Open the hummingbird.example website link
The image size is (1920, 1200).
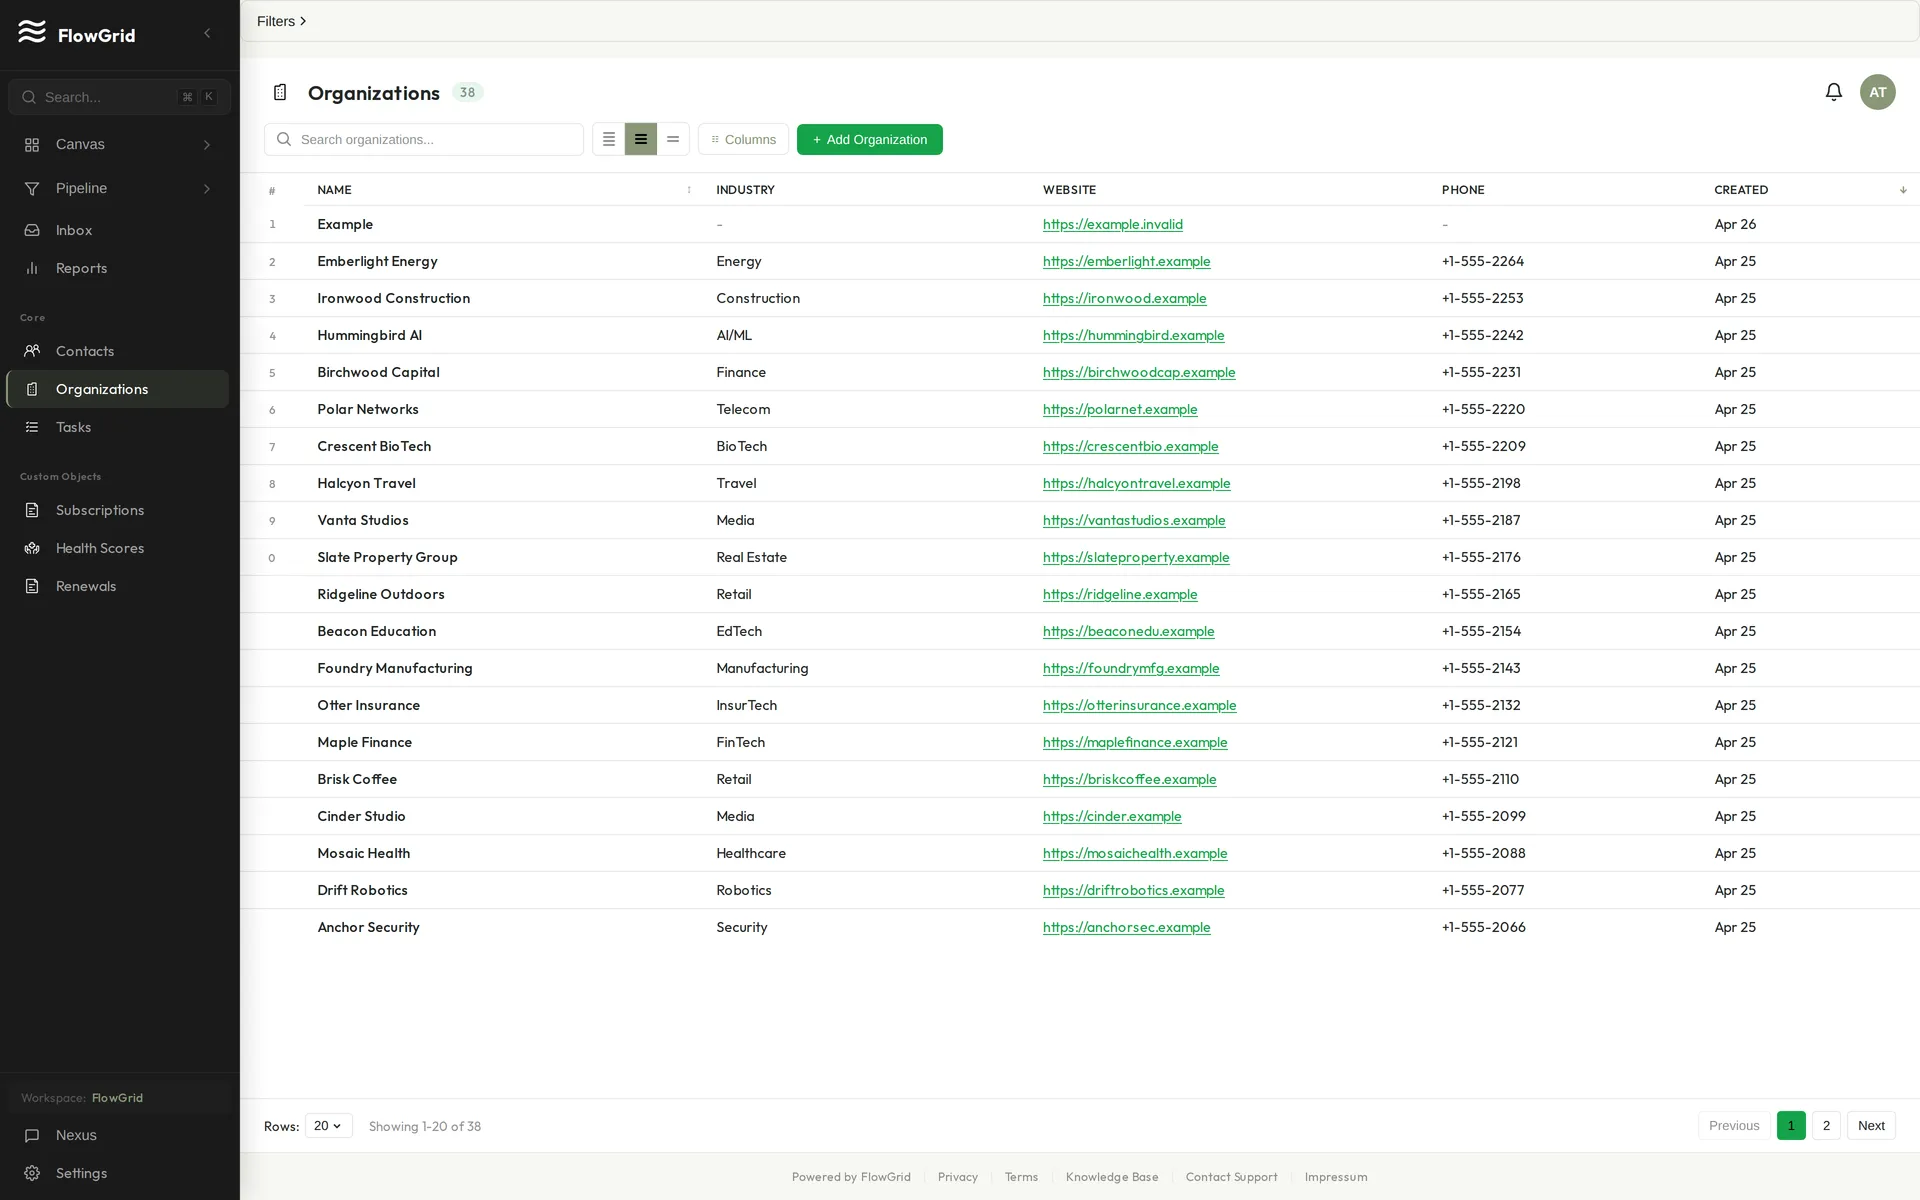click(x=1133, y=336)
